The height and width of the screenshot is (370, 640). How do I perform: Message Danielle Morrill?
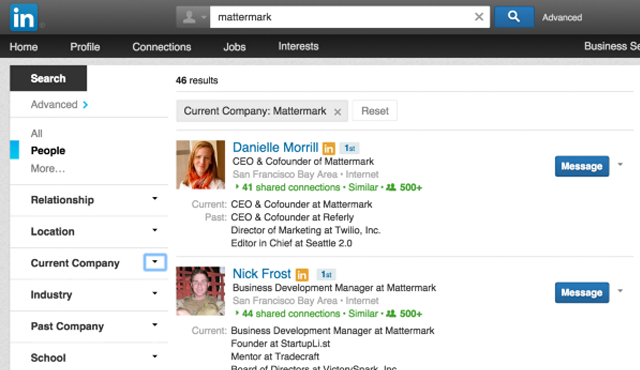(582, 166)
